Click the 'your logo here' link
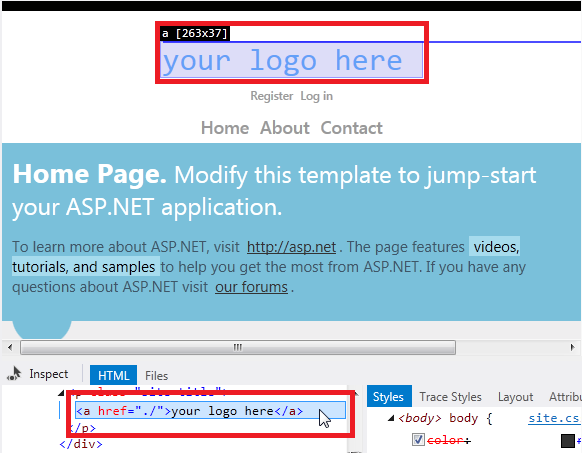The width and height of the screenshot is (582, 453). pos(291,60)
